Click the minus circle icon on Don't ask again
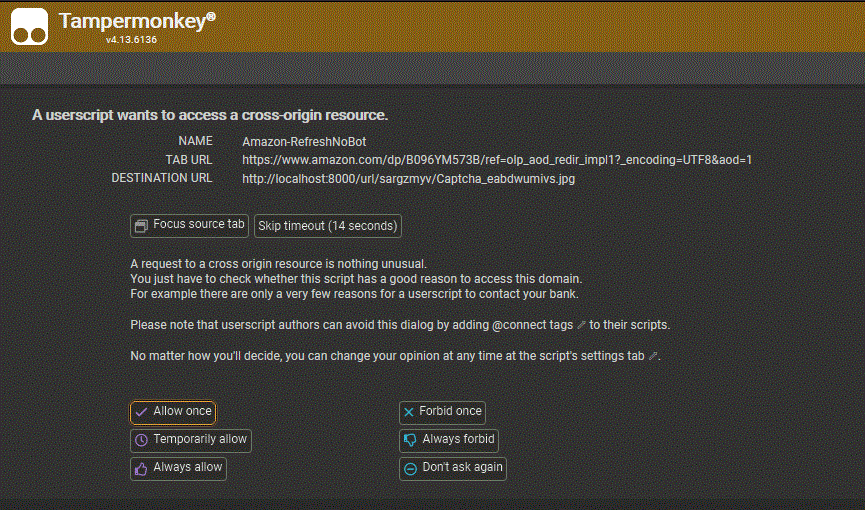The image size is (865, 510). click(x=410, y=469)
